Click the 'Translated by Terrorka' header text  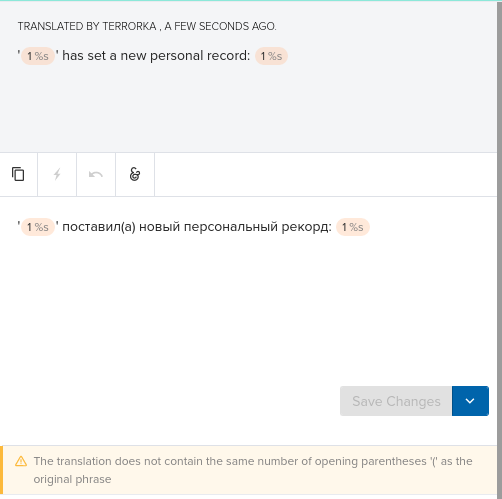click(x=147, y=26)
